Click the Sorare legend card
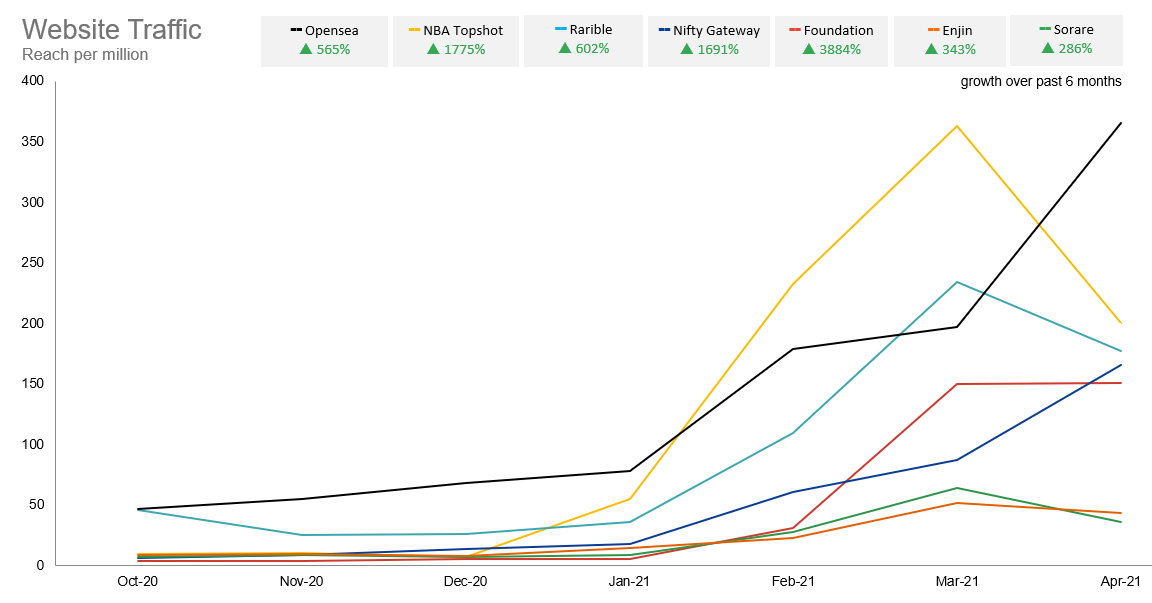 (1066, 40)
